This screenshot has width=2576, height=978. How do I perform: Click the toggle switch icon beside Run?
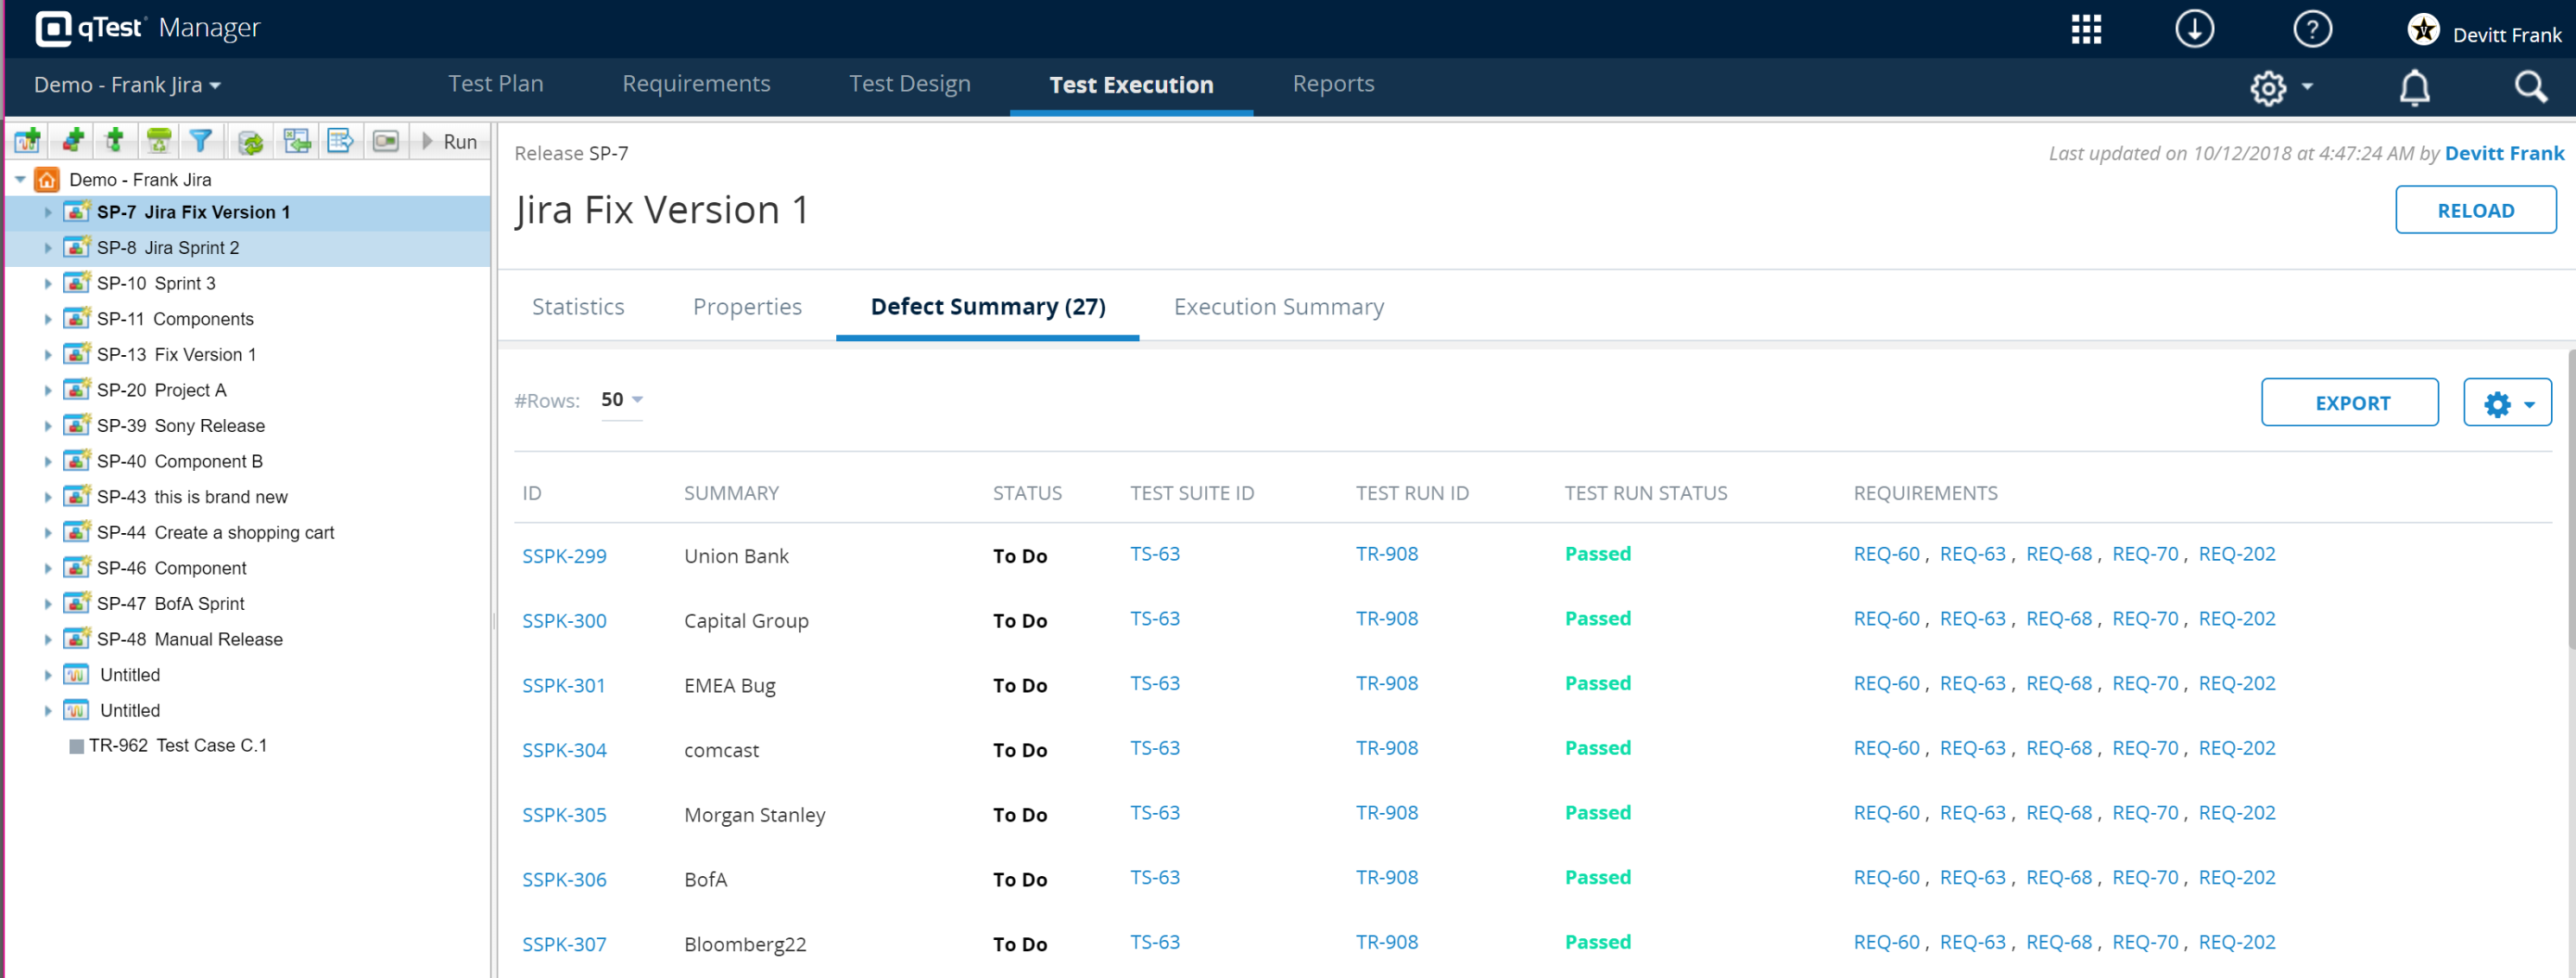click(385, 141)
